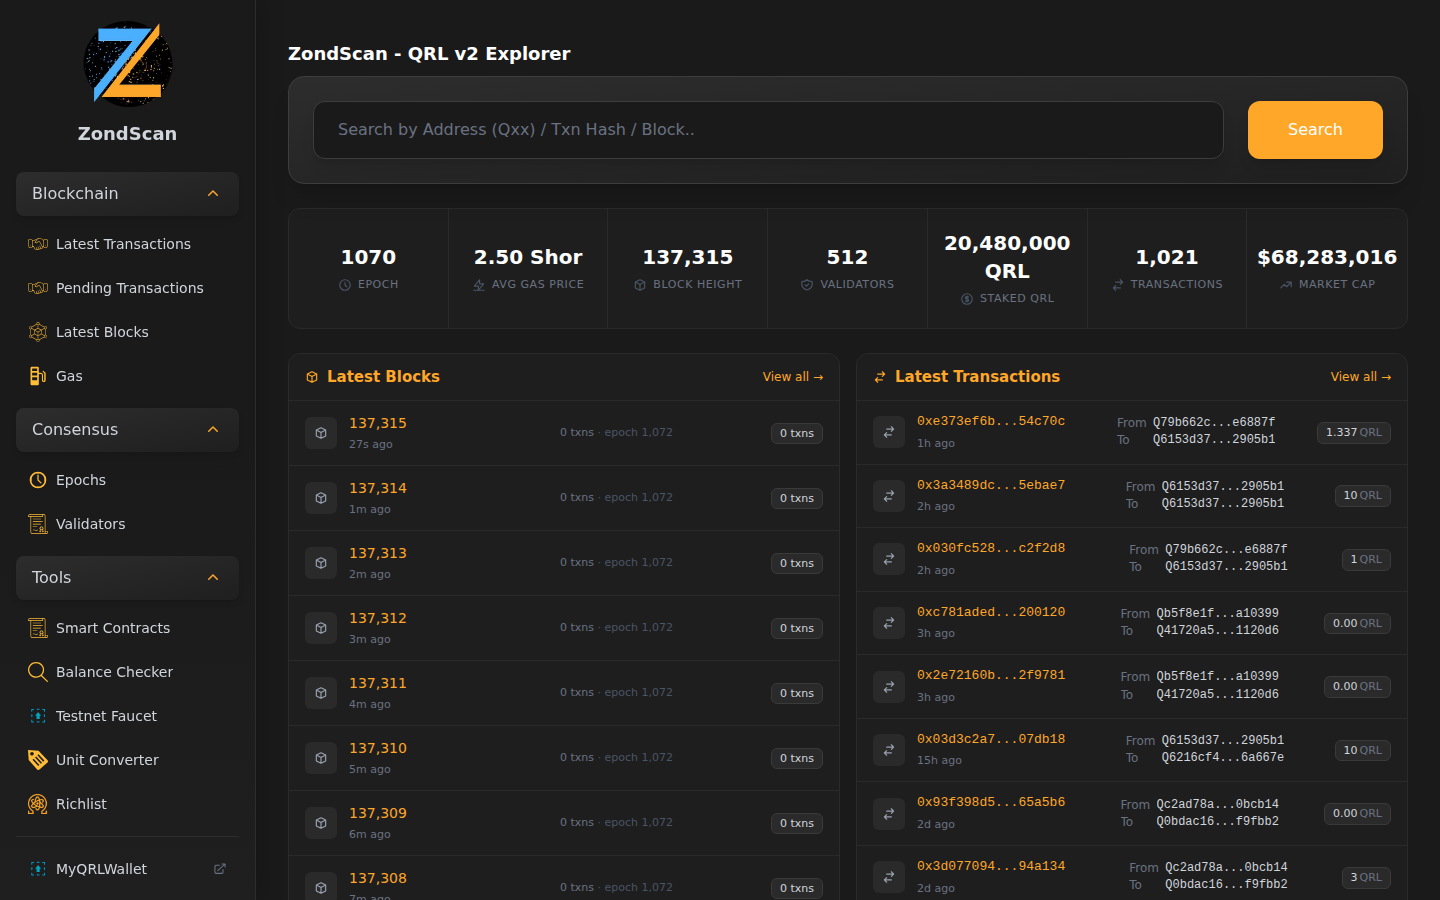1440x900 pixels.
Task: View all latest blocks
Action: [792, 377]
